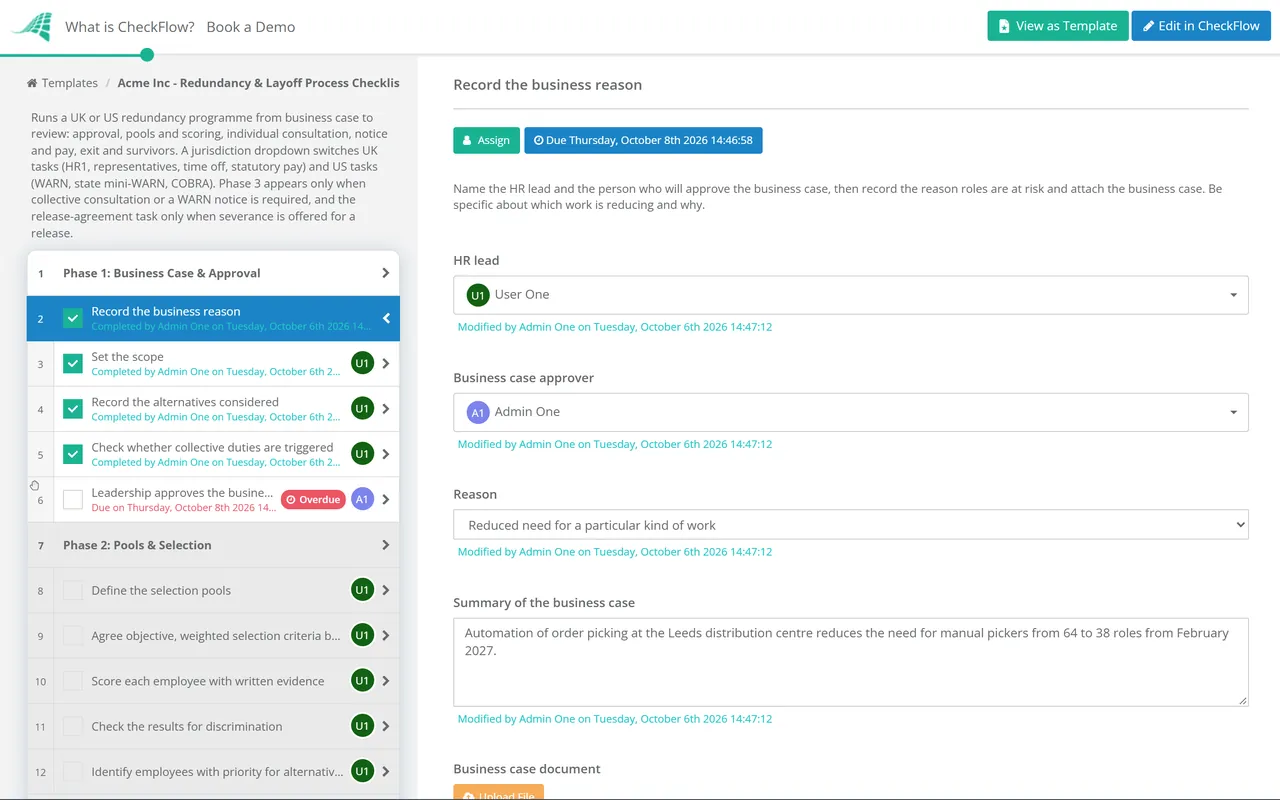The width and height of the screenshot is (1280, 800).
Task: Open the Reason dropdown
Action: tap(851, 525)
